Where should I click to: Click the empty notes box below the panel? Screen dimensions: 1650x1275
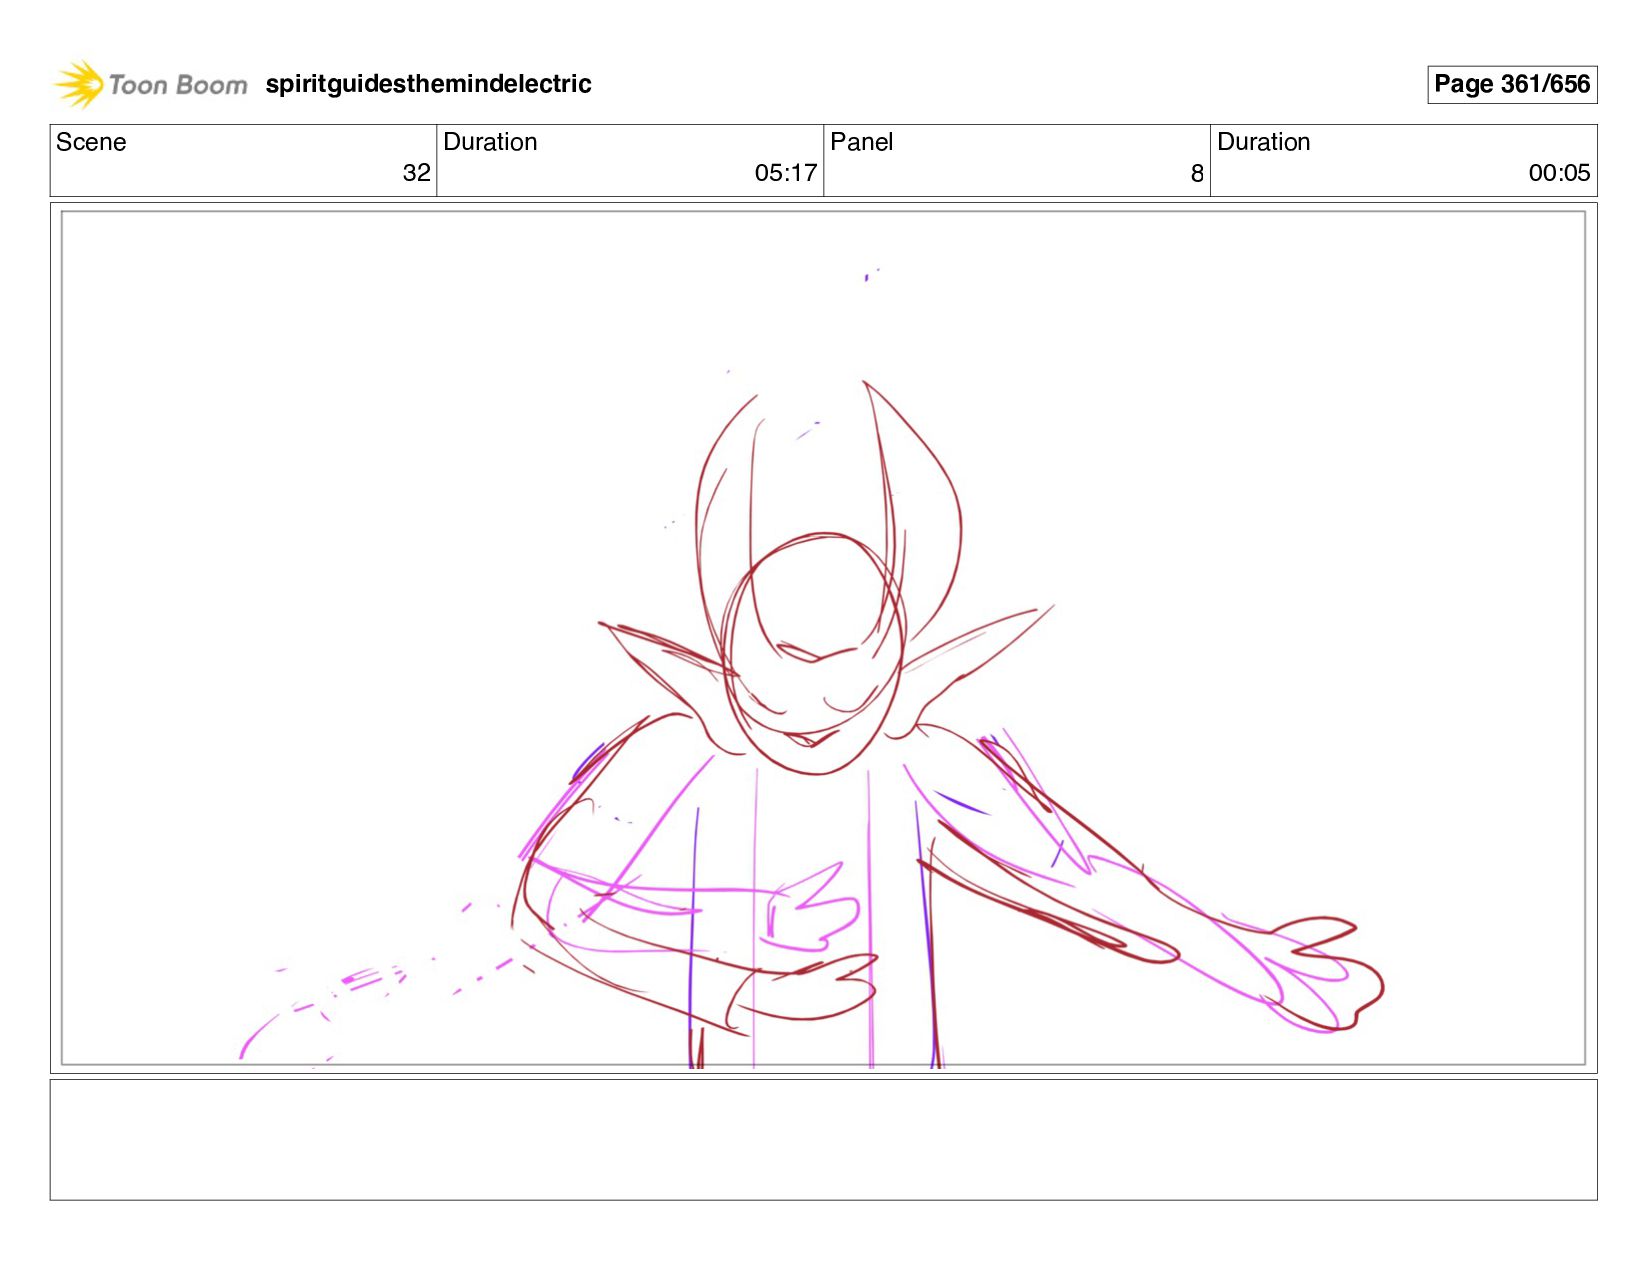click(823, 1139)
